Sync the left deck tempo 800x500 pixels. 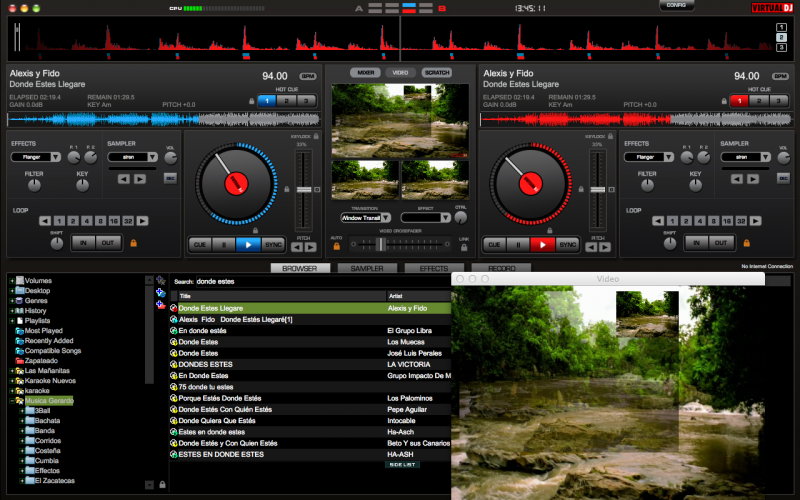(x=273, y=244)
